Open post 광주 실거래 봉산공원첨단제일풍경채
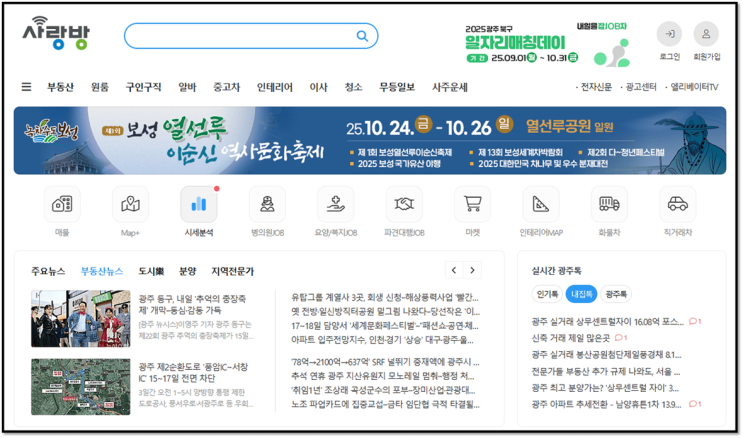 607,355
